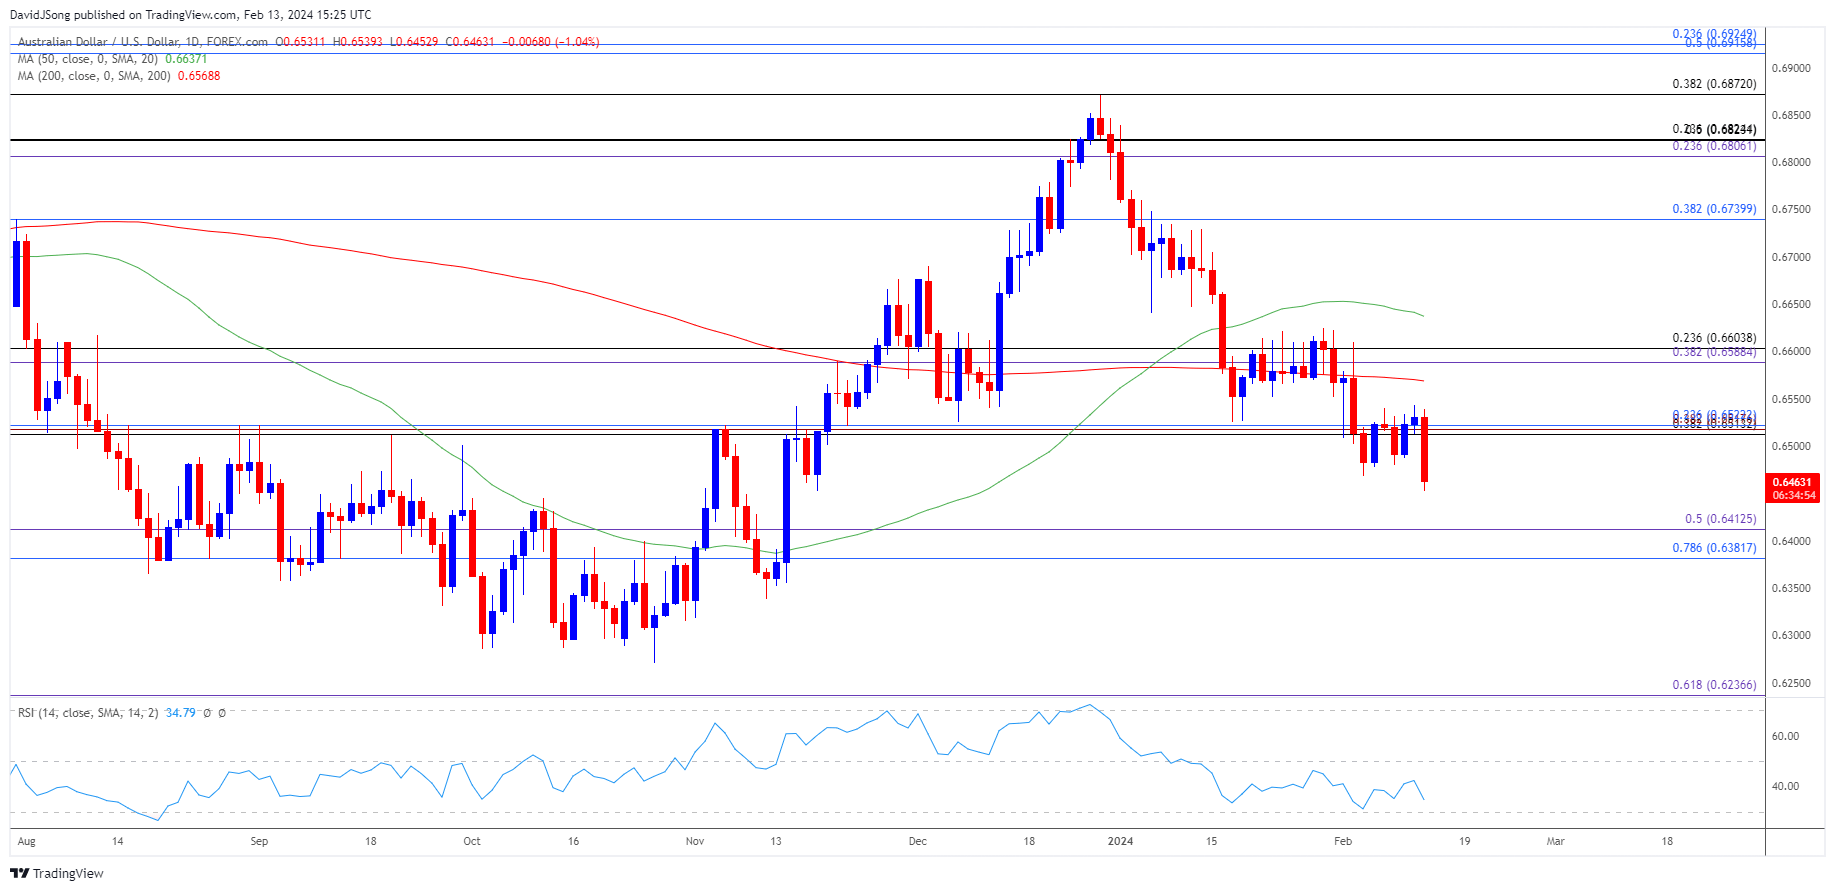Select the MA (200, close, 0, SMA, 200) legend
This screenshot has width=1835, height=891.
click(x=96, y=76)
